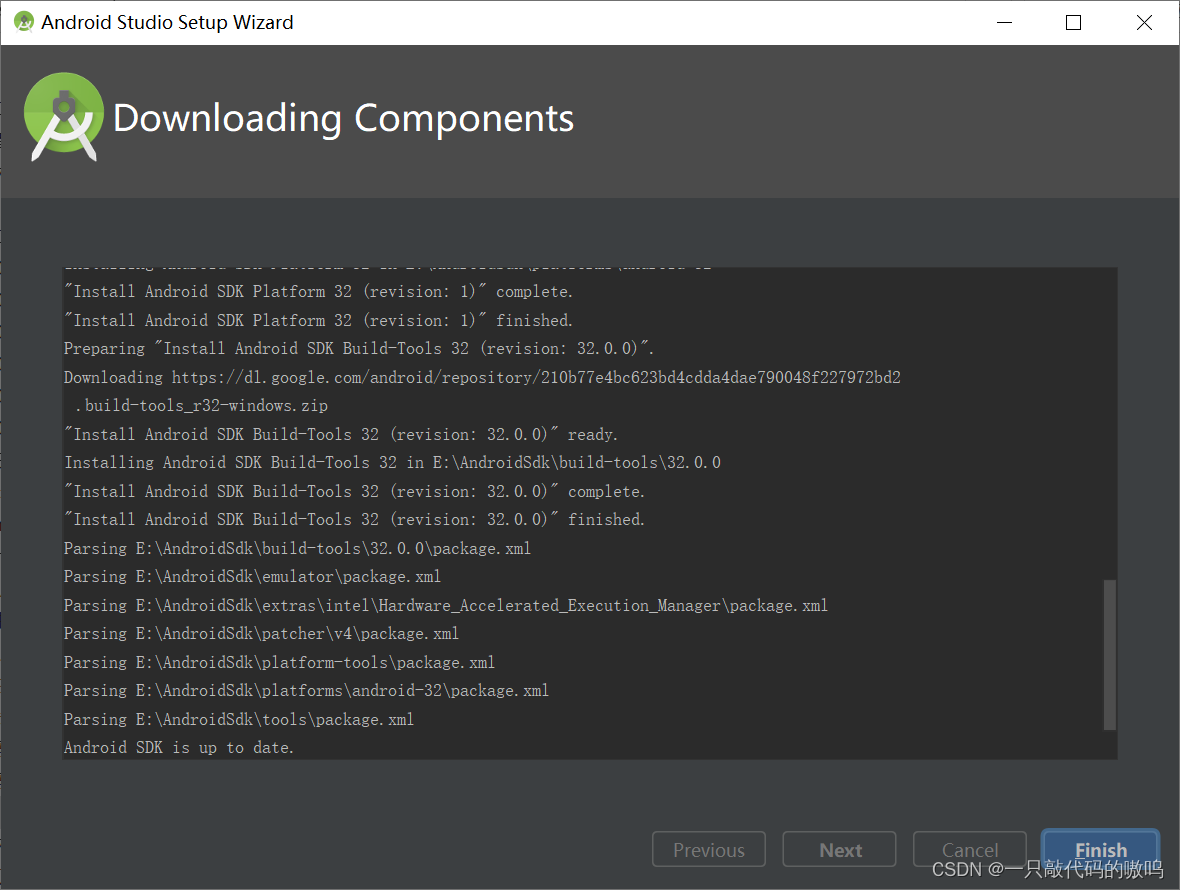Viewport: 1180px width, 890px height.
Task: Click the 'Preparing "Install Android SDK Build-Tools 32' line
Action: (x=359, y=348)
